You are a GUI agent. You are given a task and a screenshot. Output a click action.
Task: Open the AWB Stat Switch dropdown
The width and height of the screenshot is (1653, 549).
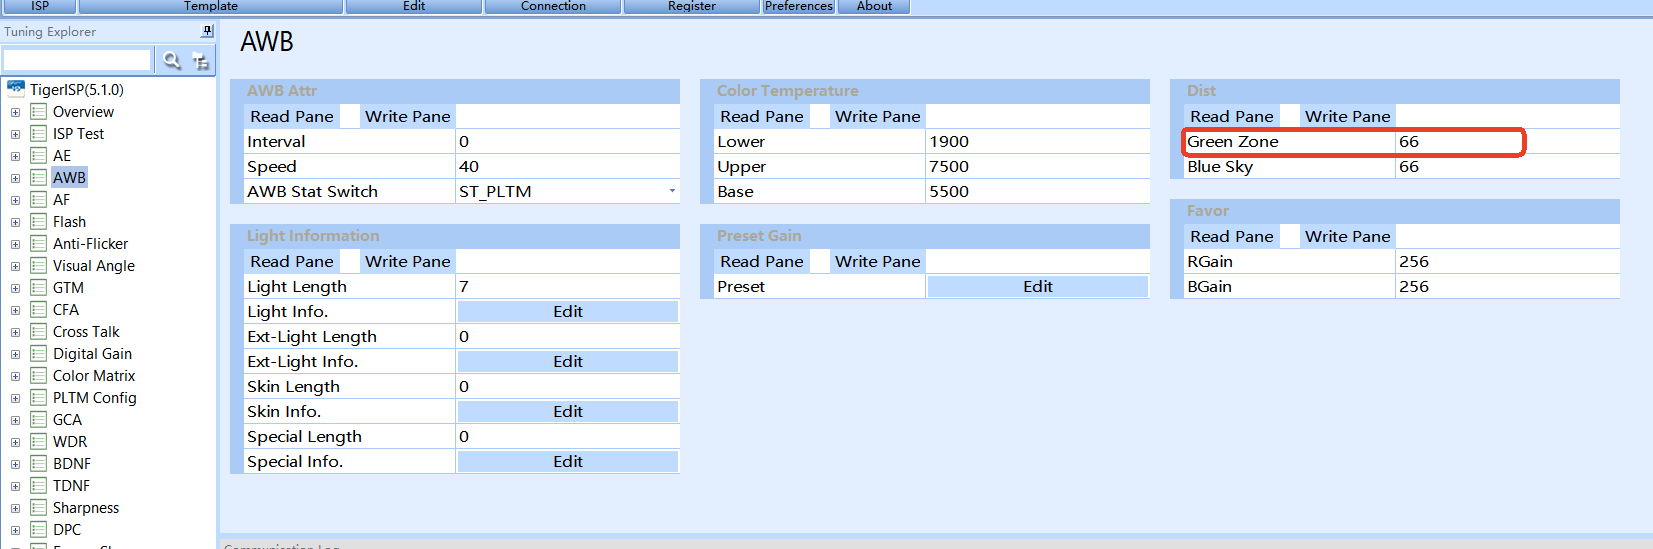tap(672, 191)
